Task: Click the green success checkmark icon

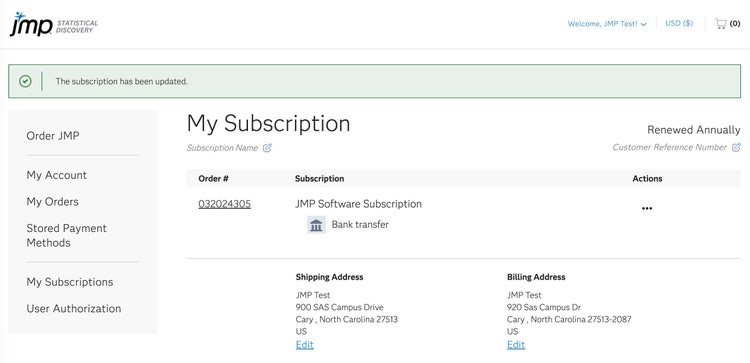Action: 25,81
